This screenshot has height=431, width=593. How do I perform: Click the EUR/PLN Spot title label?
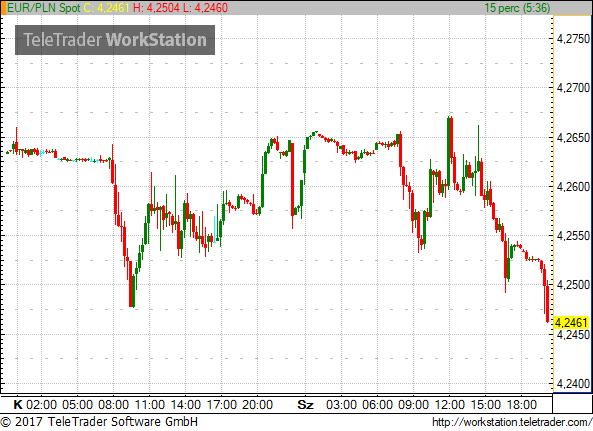tap(43, 8)
